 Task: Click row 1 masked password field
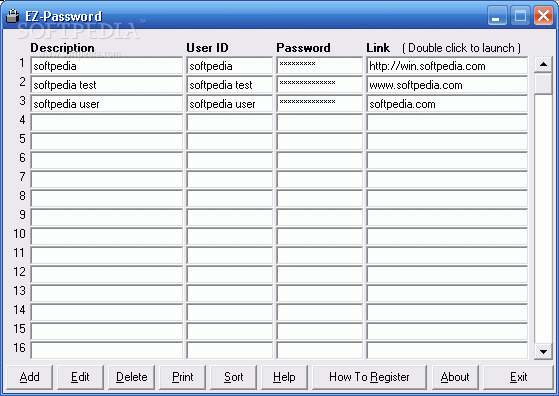(x=320, y=66)
